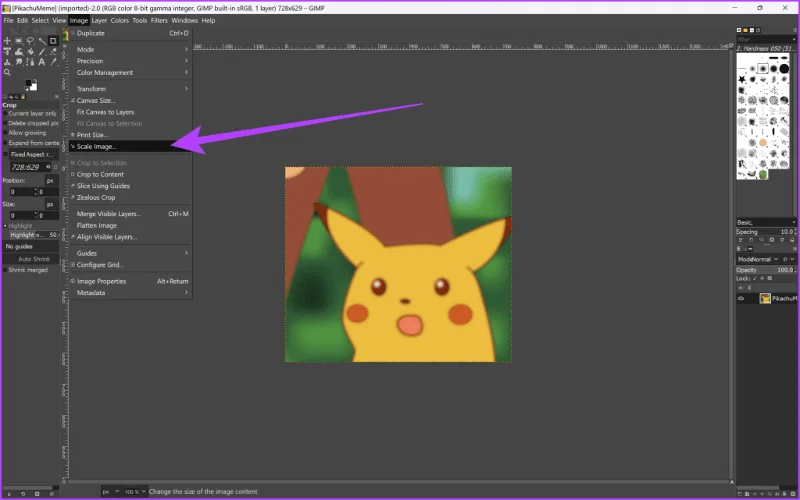Select the Eraser tool
The image size is (800, 500).
point(53,52)
